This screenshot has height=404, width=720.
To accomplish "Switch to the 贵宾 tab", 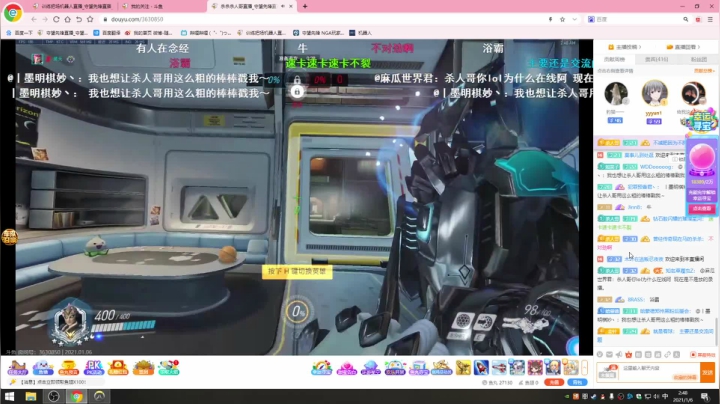I will click(656, 59).
